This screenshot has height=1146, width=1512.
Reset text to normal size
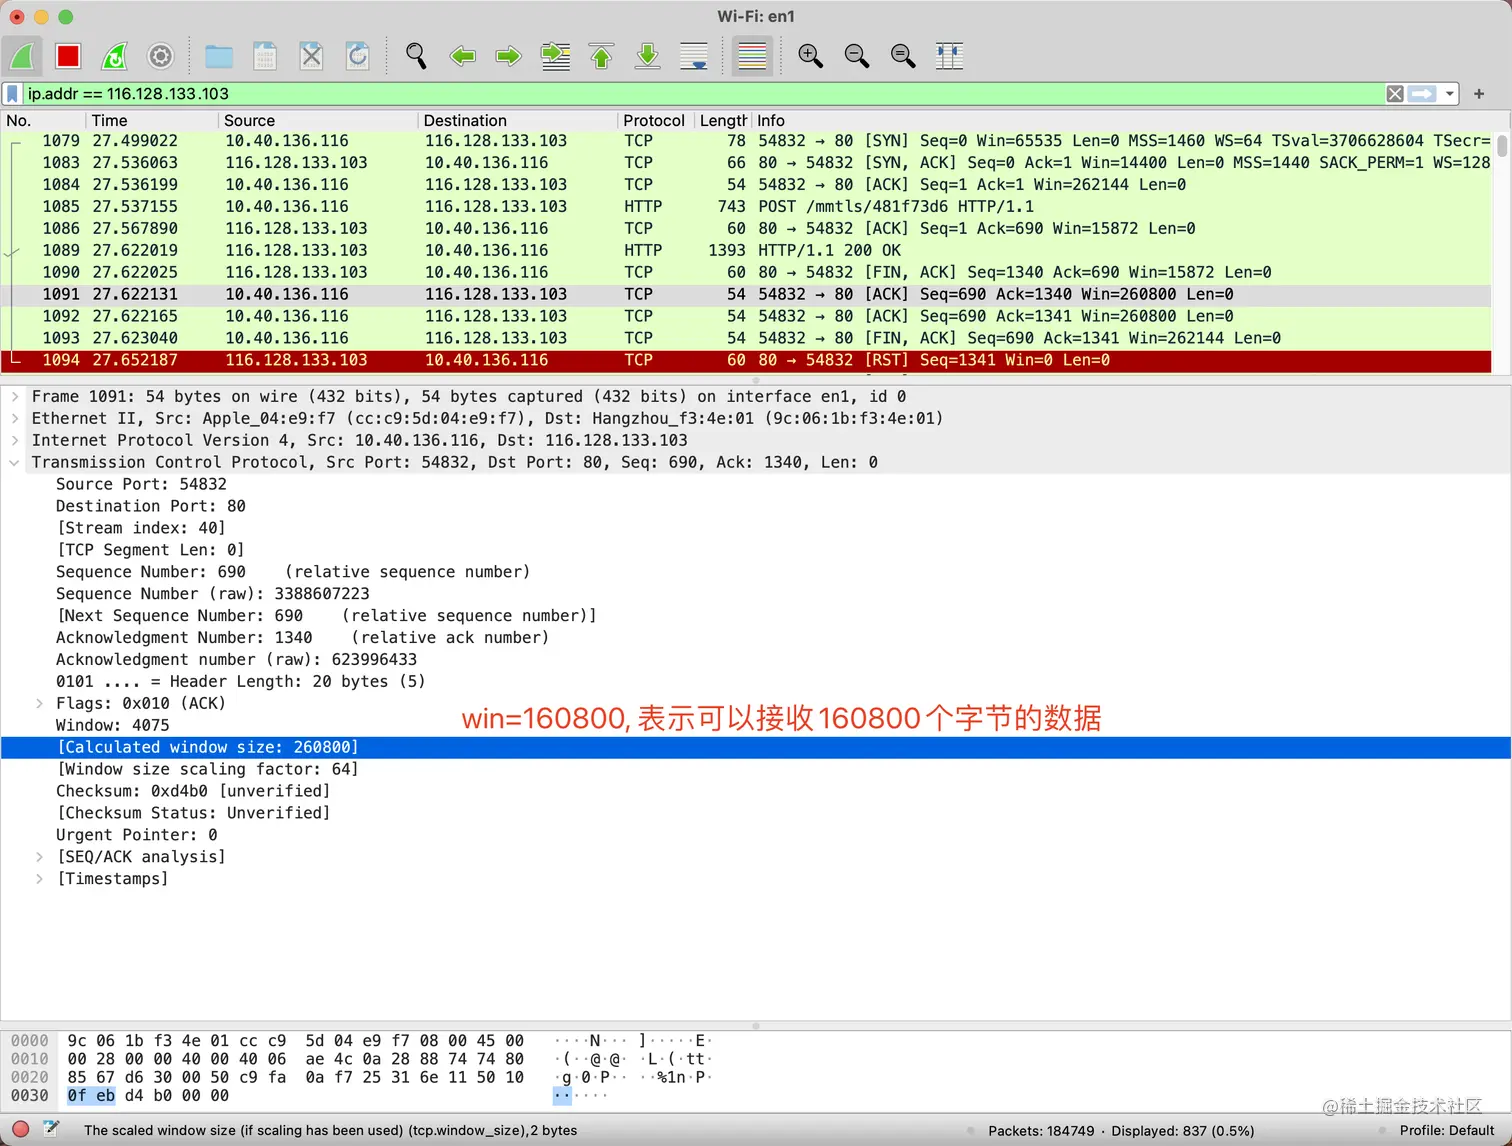[903, 56]
